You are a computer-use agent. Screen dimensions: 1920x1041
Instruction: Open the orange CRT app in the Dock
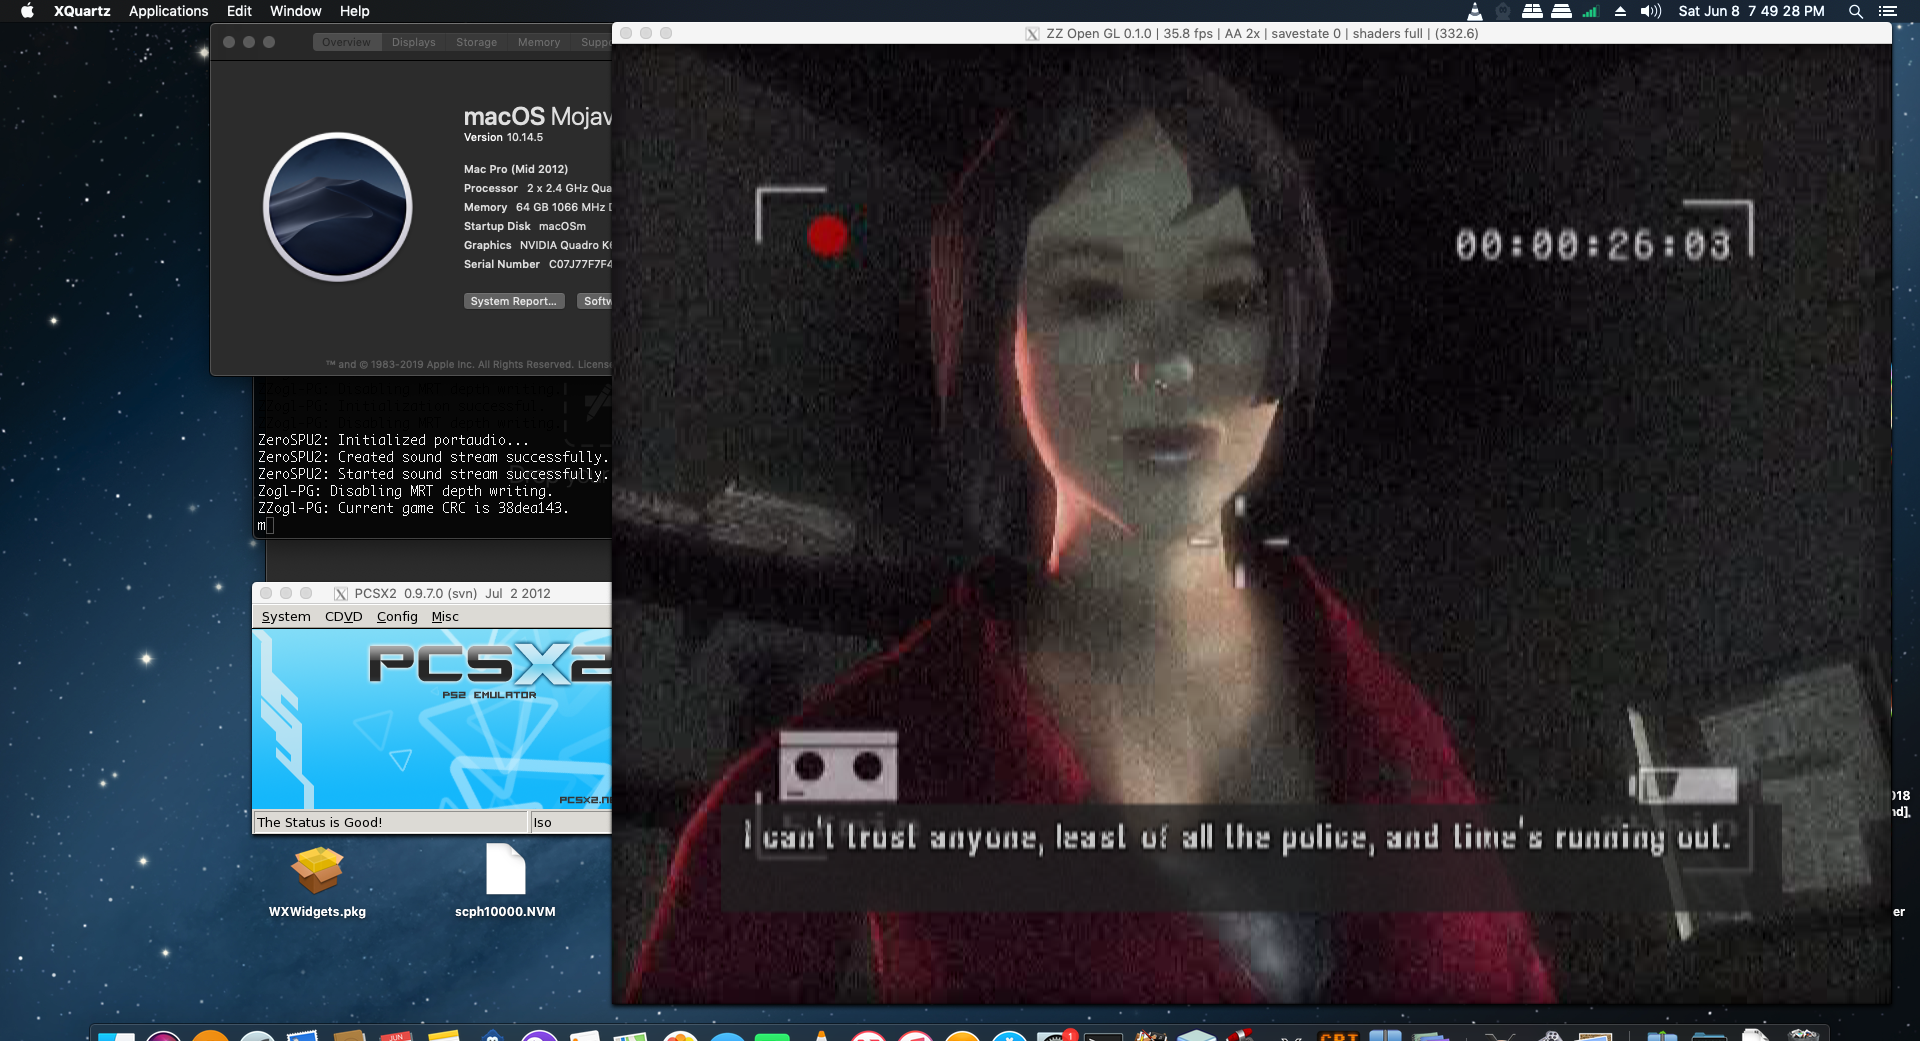pyautogui.click(x=1338, y=1036)
